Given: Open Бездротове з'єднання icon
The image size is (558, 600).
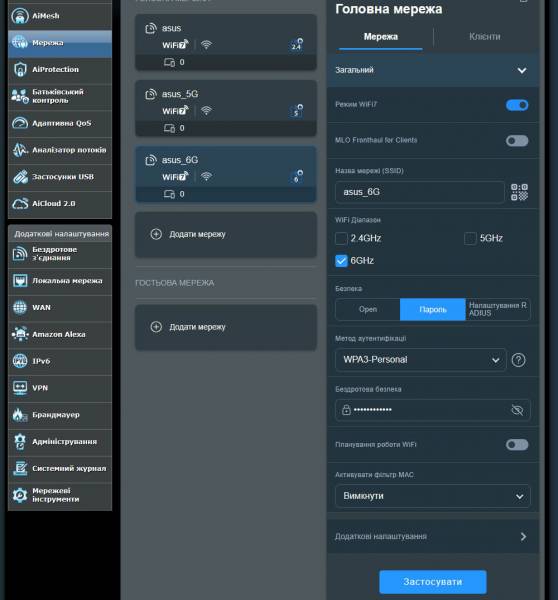Looking at the screenshot, I should pyautogui.click(x=20, y=254).
